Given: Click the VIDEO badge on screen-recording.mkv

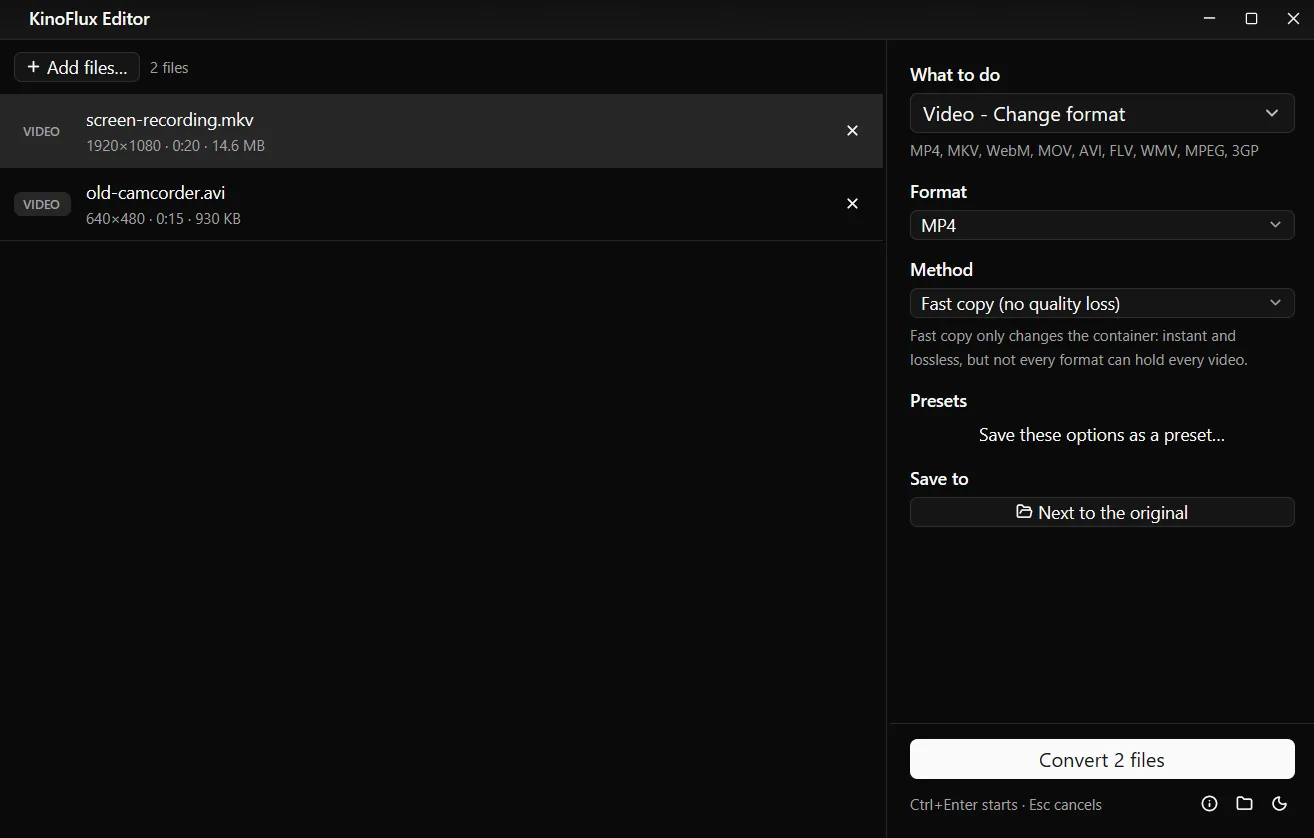Looking at the screenshot, I should [x=41, y=131].
